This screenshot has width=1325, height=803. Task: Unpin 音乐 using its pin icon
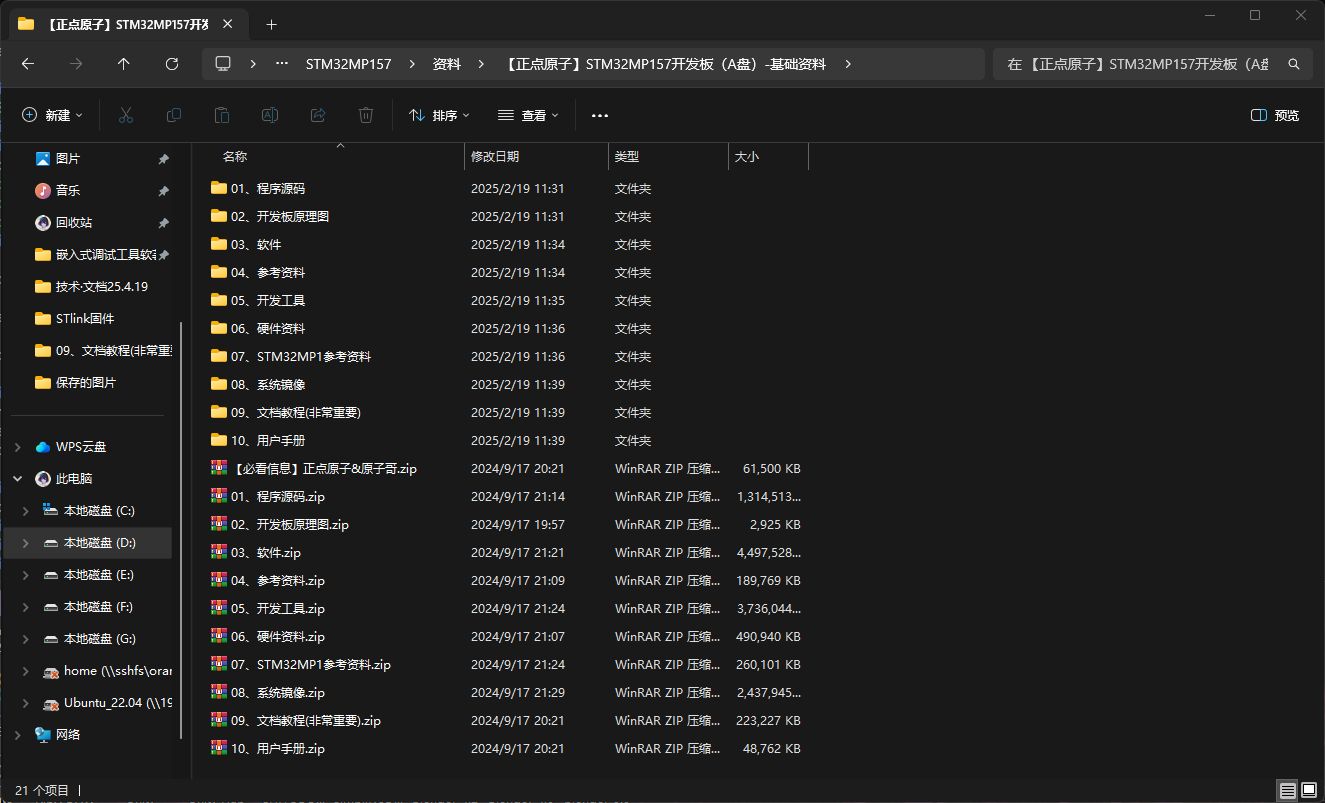coord(163,191)
